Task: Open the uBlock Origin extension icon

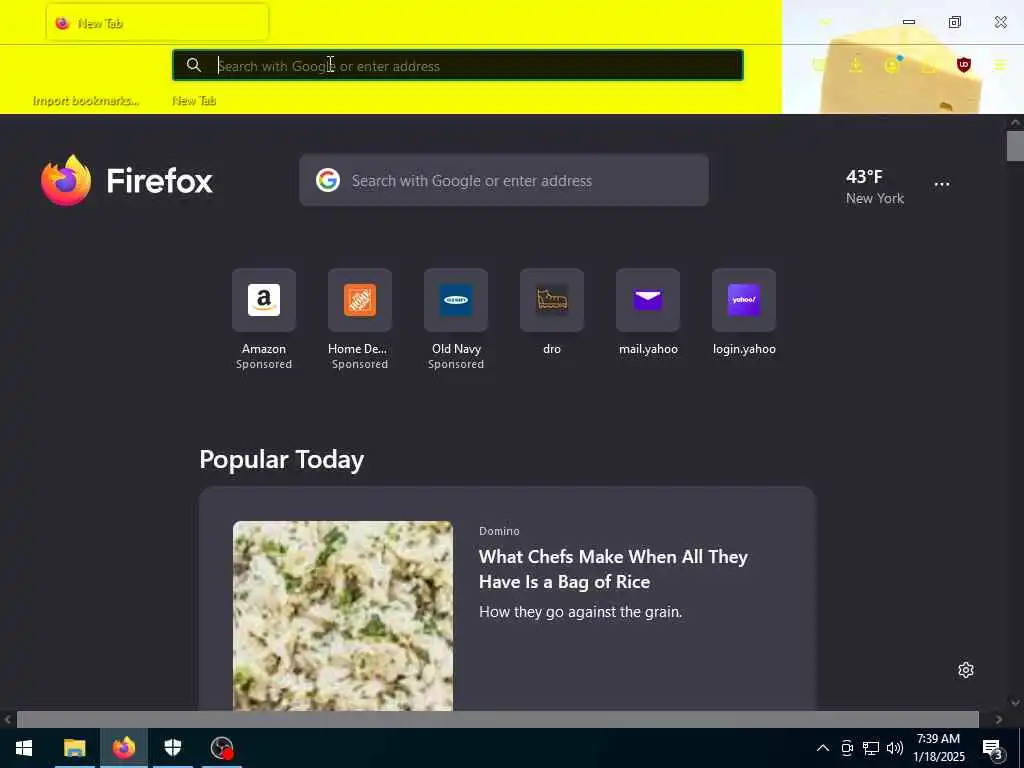Action: tap(963, 65)
